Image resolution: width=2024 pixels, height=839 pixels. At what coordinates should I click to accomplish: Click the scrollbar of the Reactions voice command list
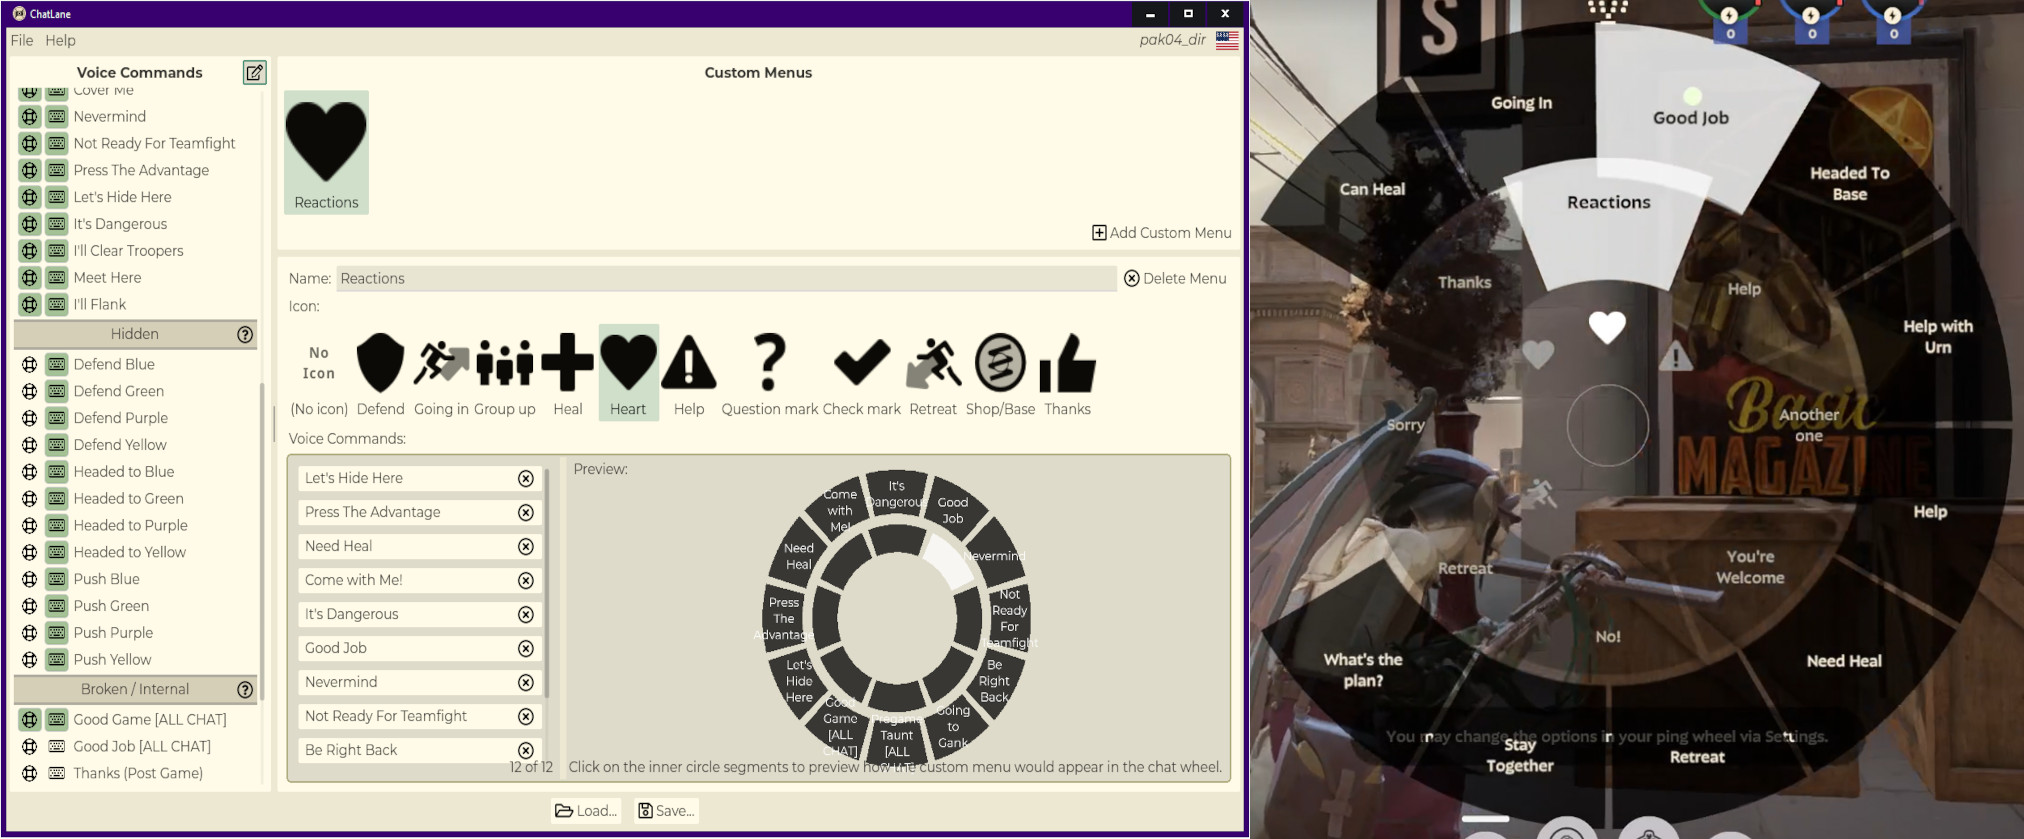547,582
